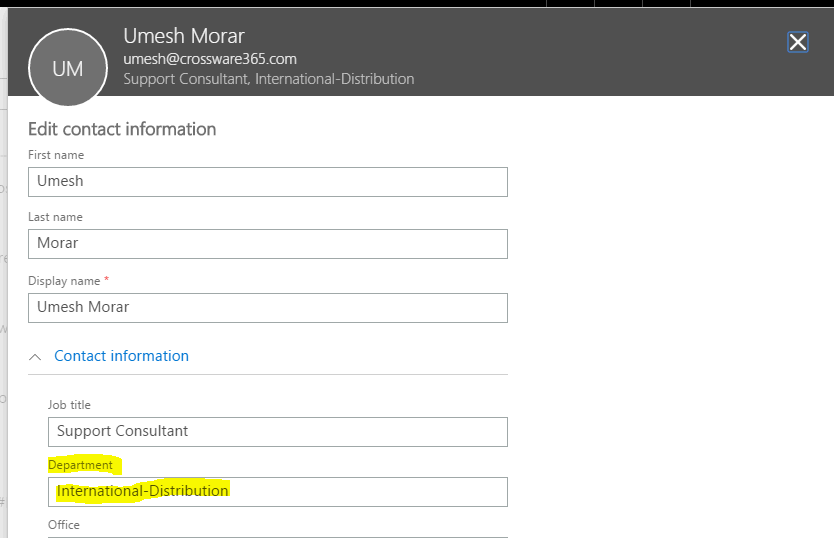834x538 pixels.
Task: Click the Display name label
Action: point(64,281)
